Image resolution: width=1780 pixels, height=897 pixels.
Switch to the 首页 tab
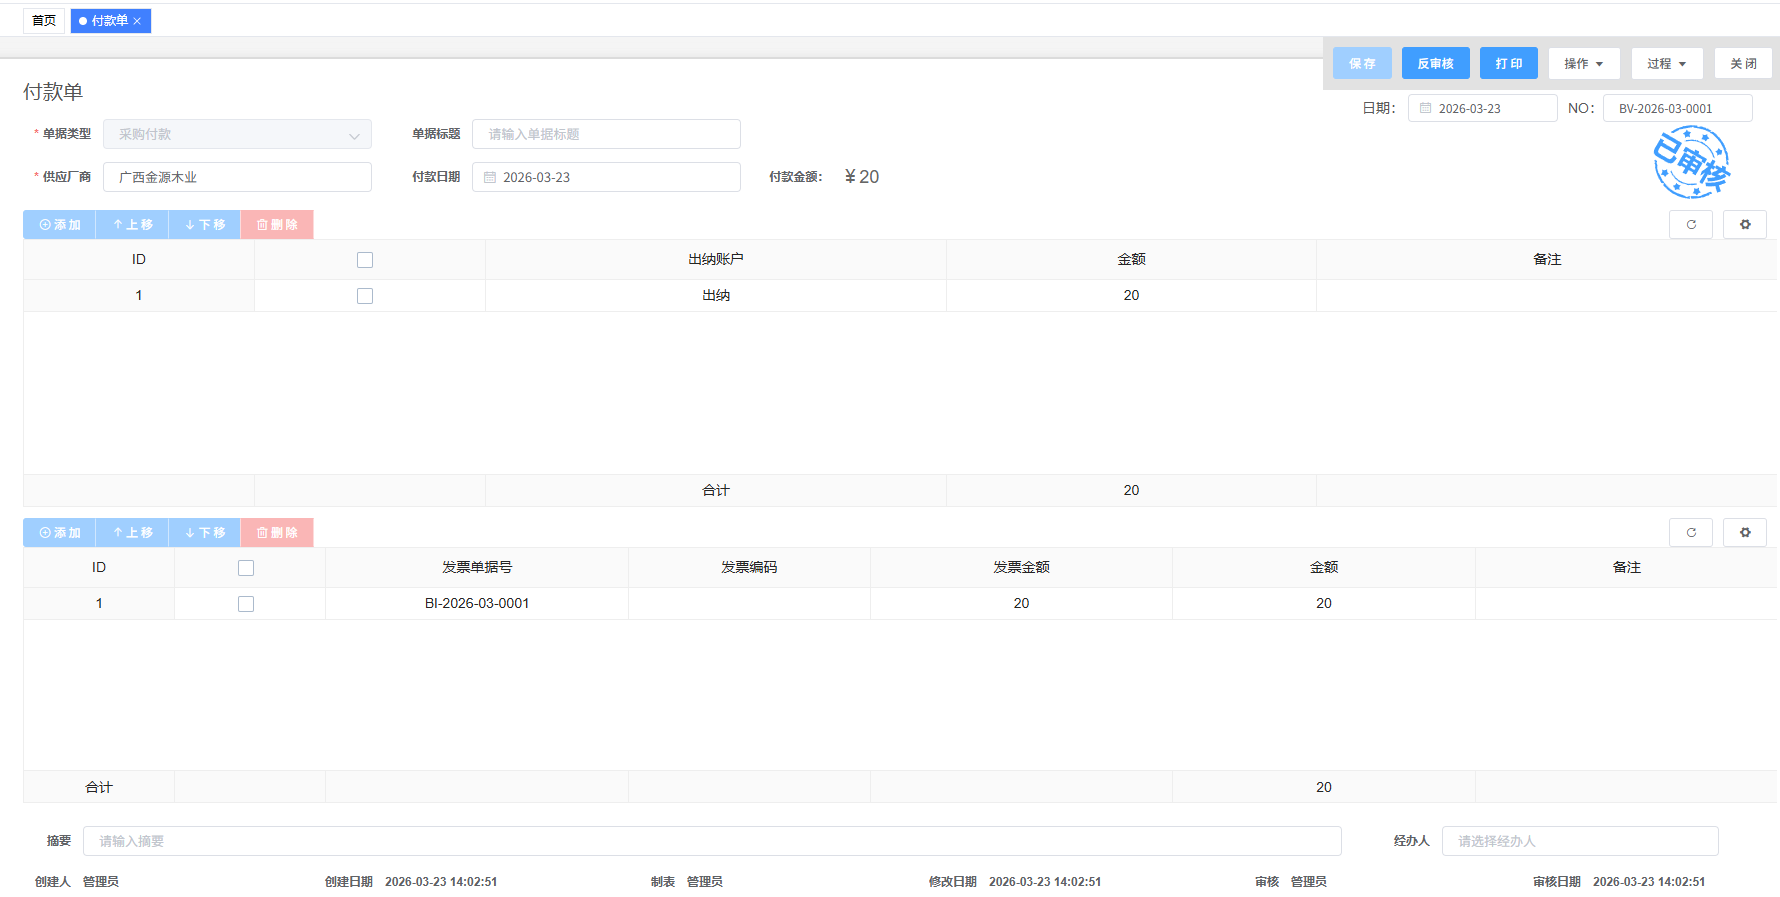click(44, 21)
